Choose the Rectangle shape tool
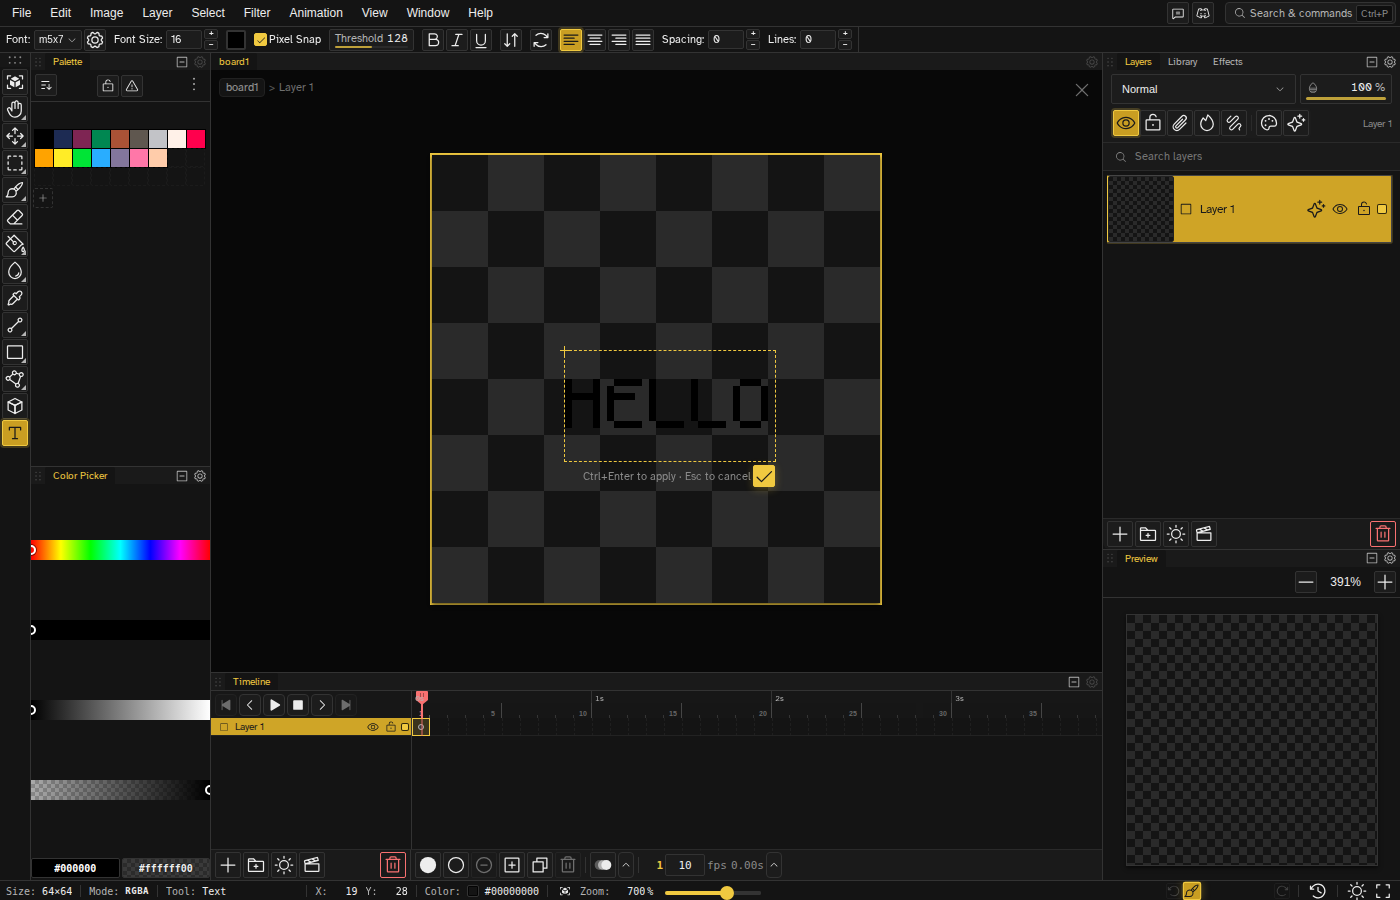Image resolution: width=1400 pixels, height=900 pixels. pyautogui.click(x=15, y=352)
